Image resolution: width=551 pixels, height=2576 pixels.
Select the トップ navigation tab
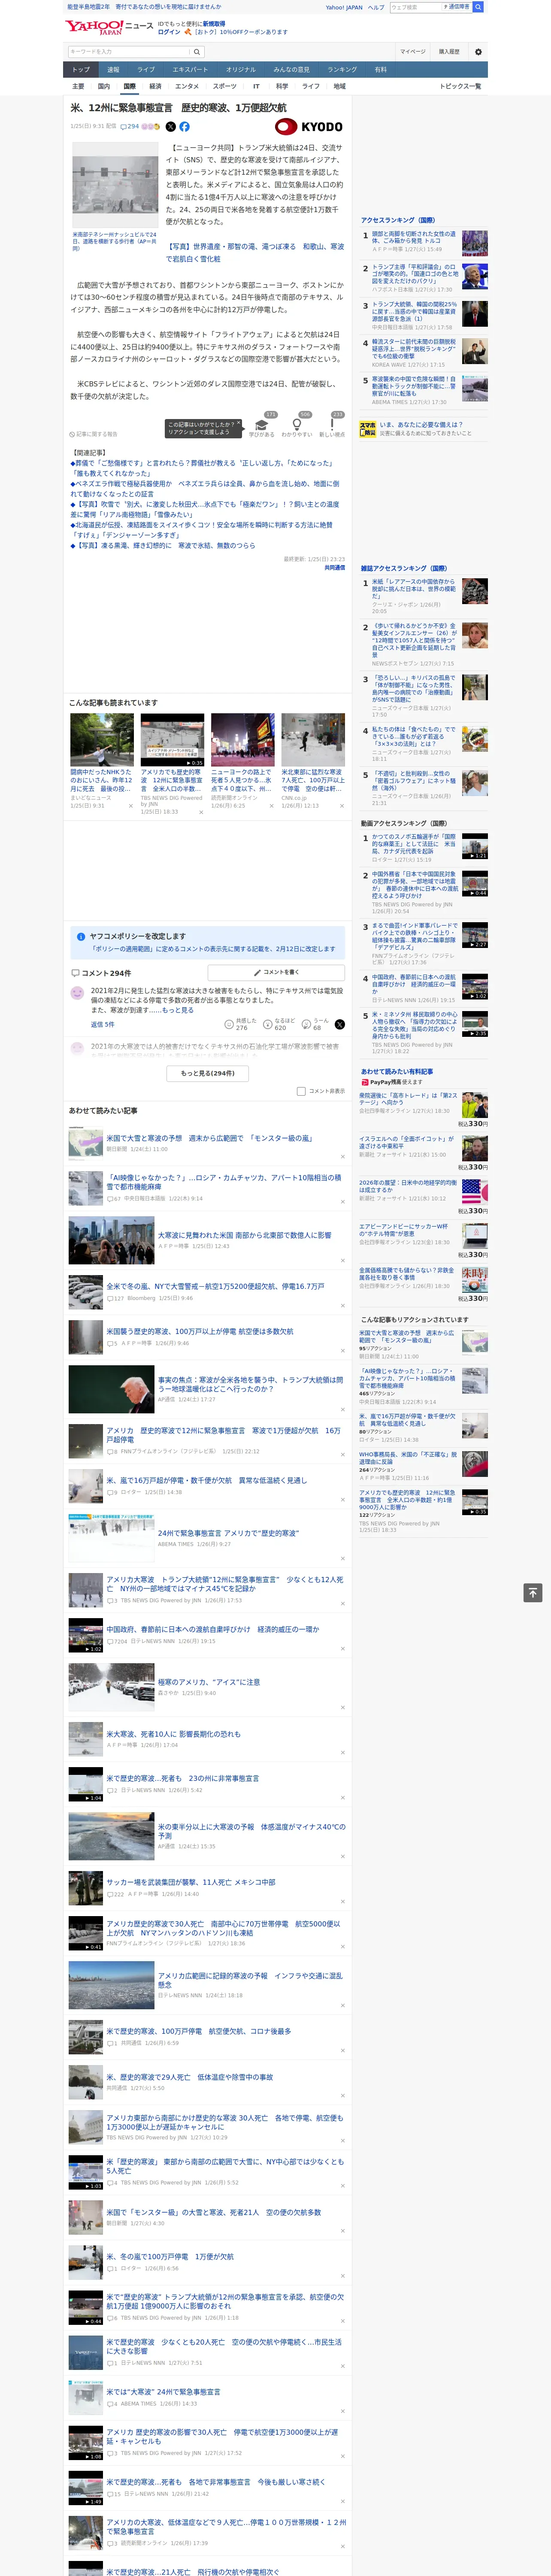[x=81, y=69]
